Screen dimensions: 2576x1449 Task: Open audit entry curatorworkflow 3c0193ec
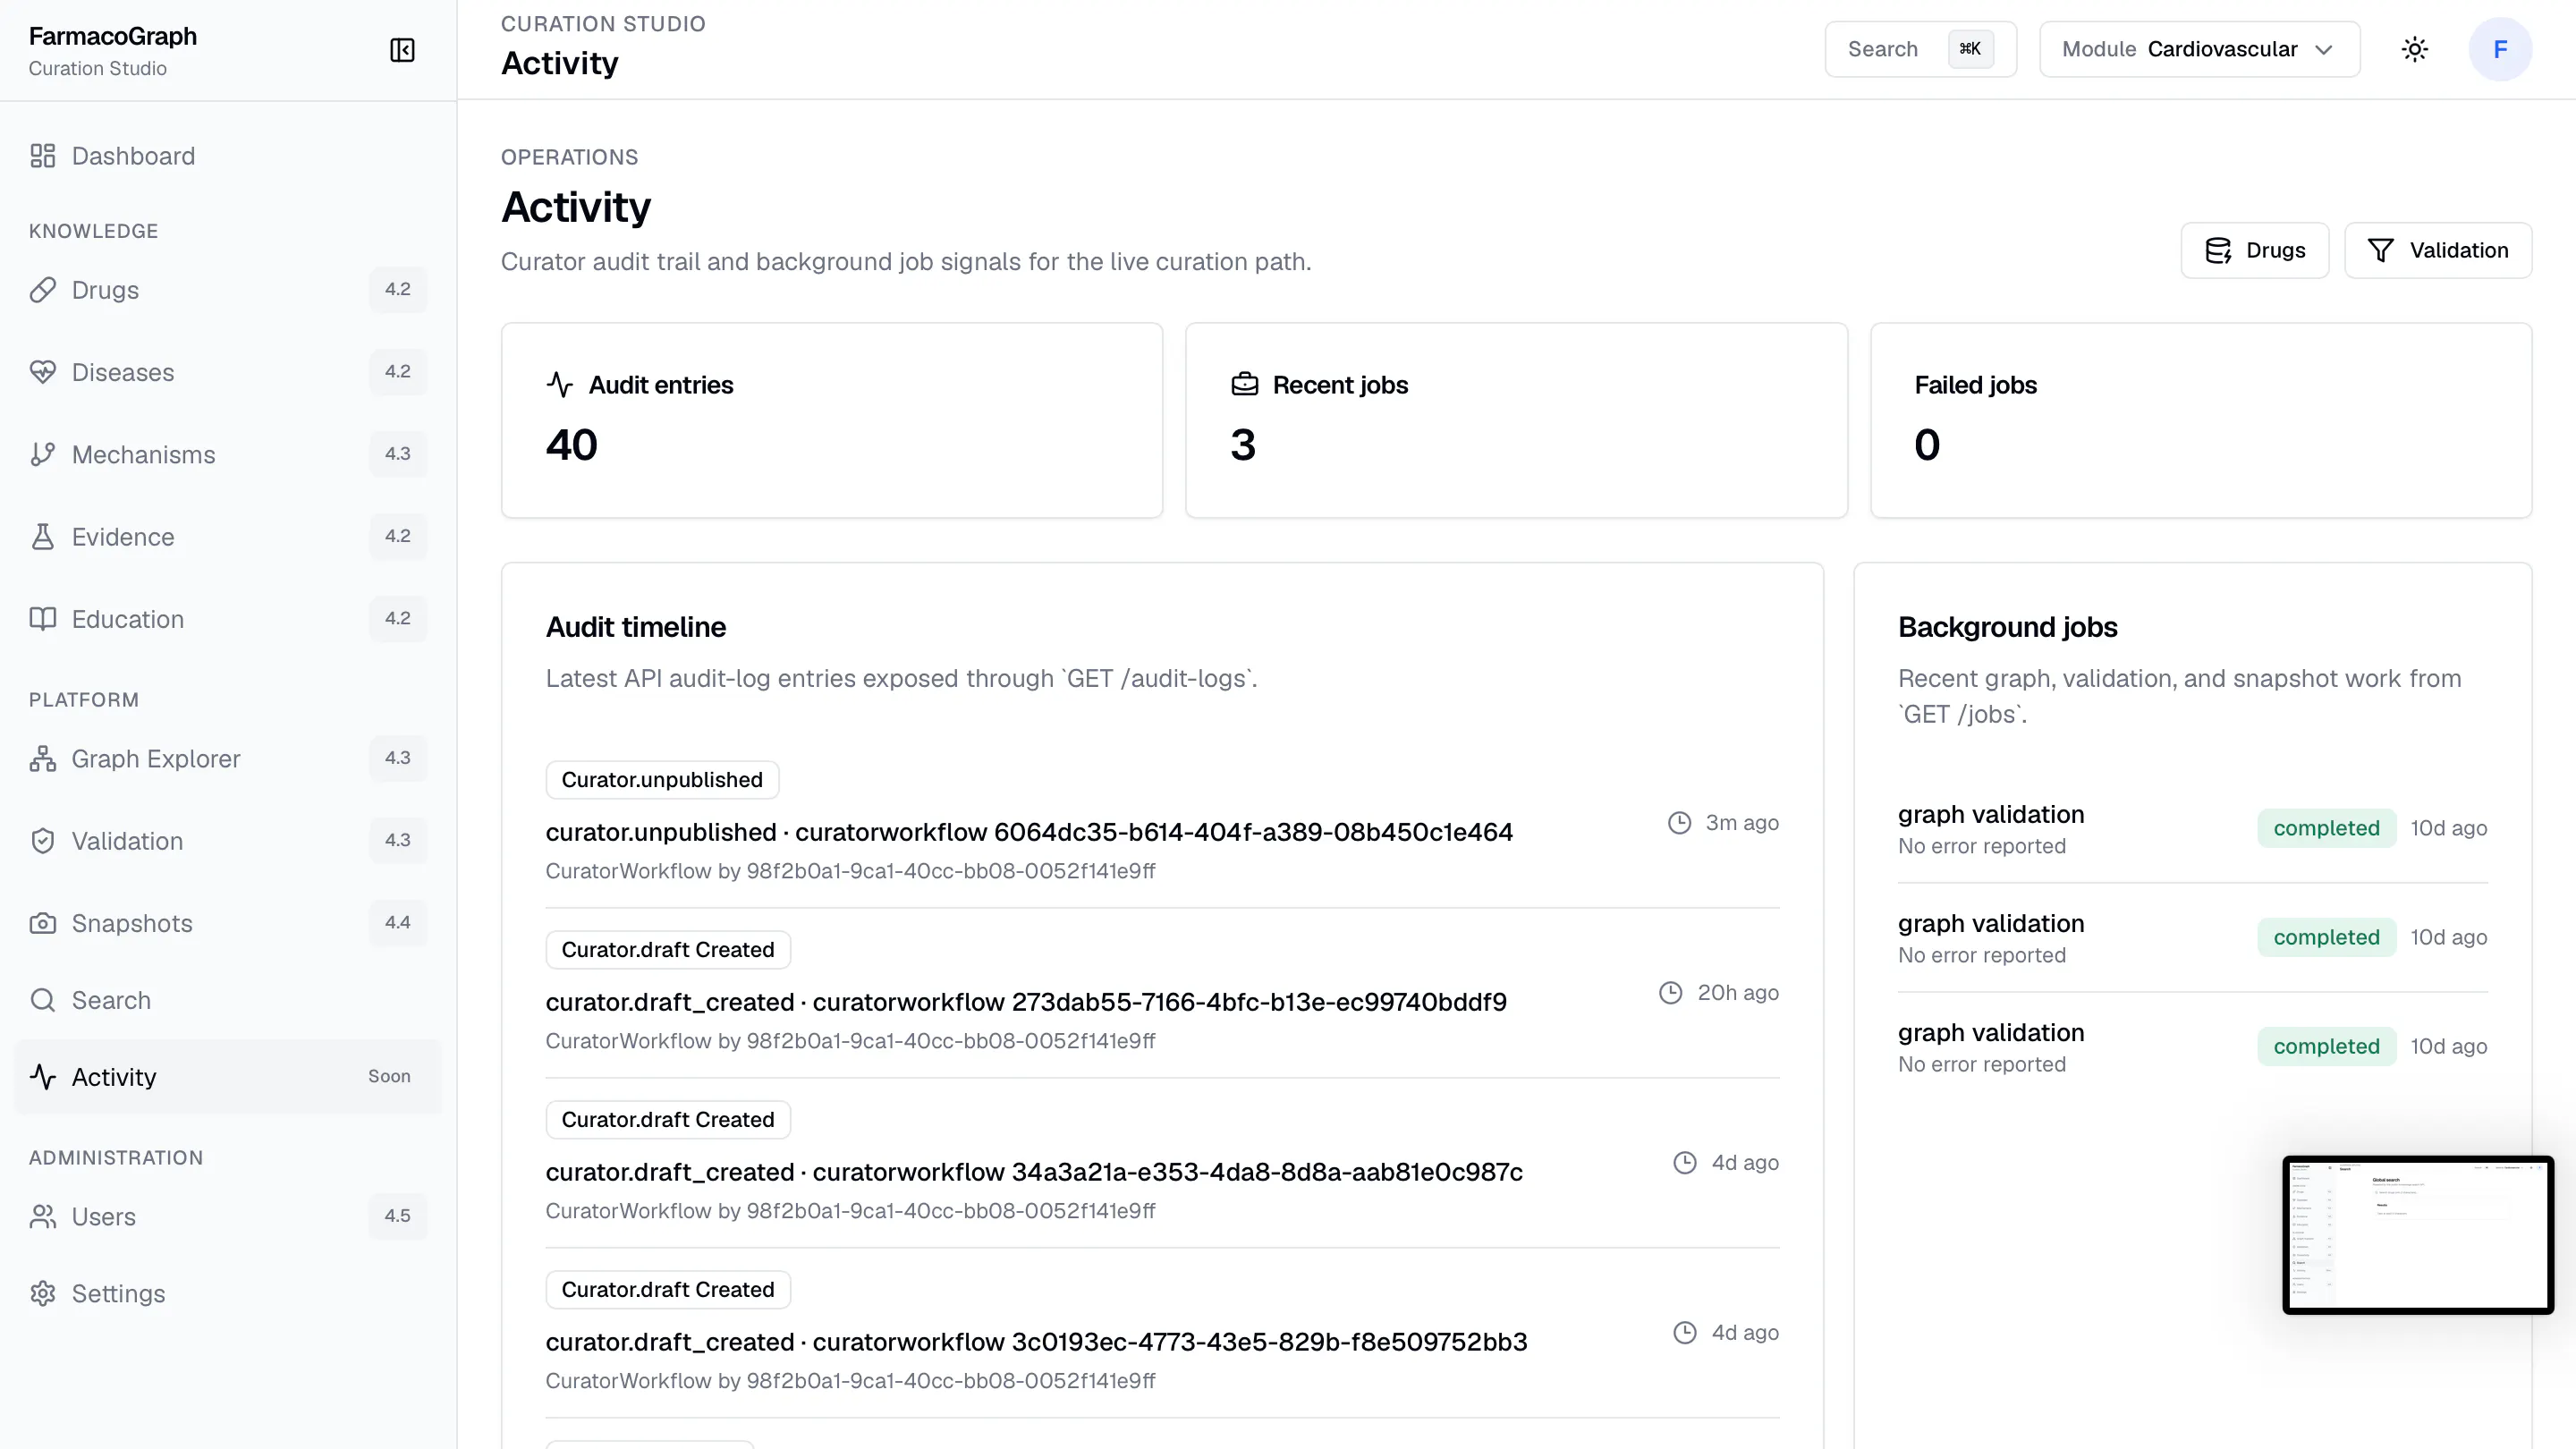click(1036, 1342)
